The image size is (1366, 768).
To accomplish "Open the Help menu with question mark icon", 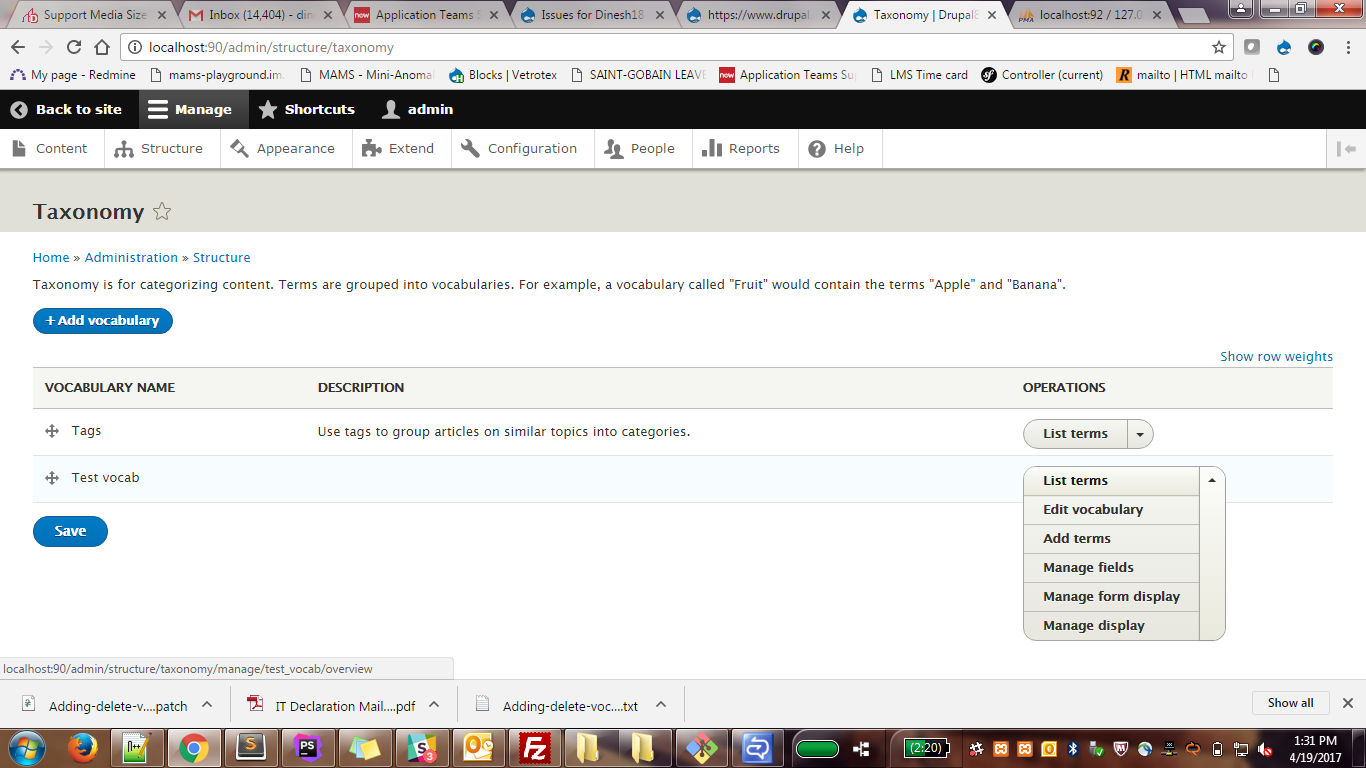I will tap(836, 148).
